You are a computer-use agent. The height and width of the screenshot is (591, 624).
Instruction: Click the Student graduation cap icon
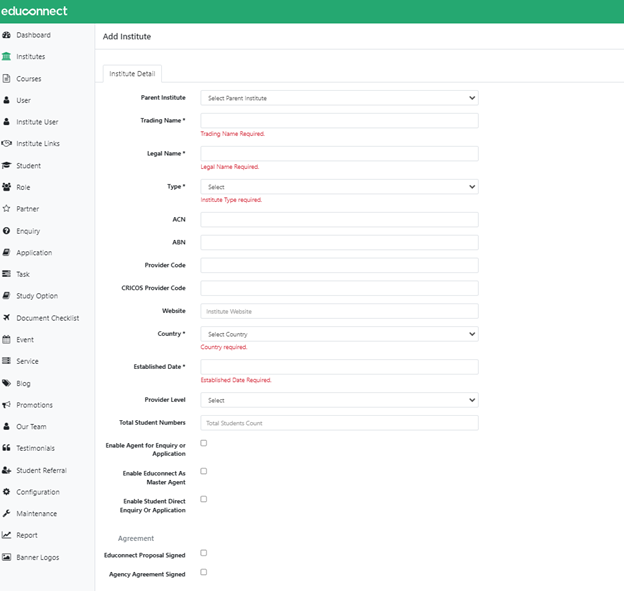tap(6, 165)
